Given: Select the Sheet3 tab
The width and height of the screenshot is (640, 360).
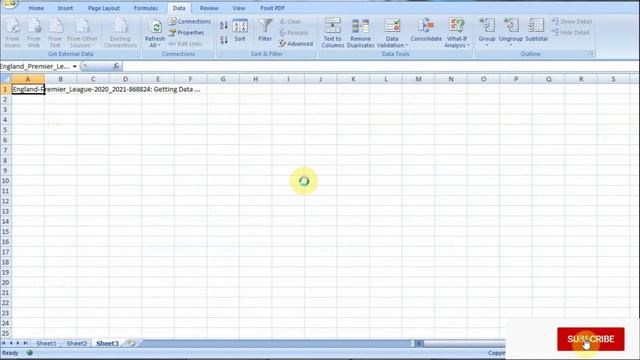Looking at the screenshot, I should (107, 343).
